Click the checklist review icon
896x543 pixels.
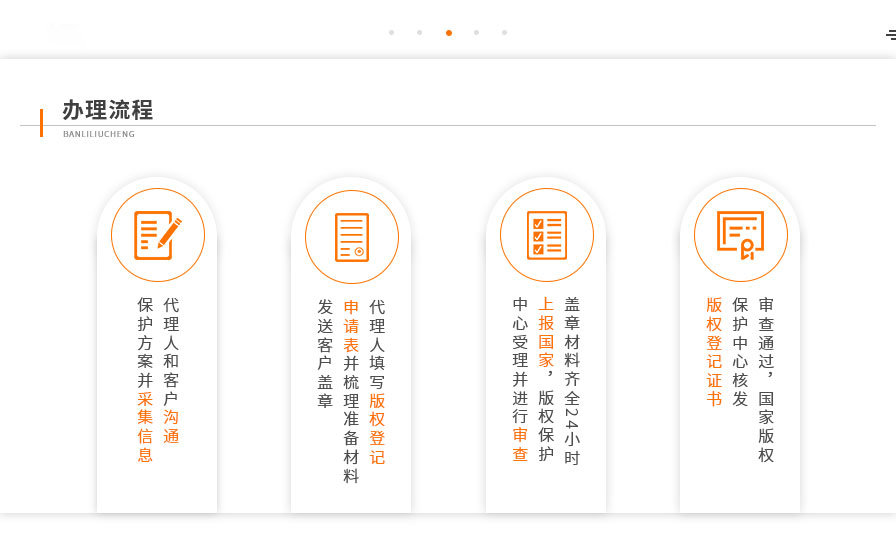click(547, 236)
